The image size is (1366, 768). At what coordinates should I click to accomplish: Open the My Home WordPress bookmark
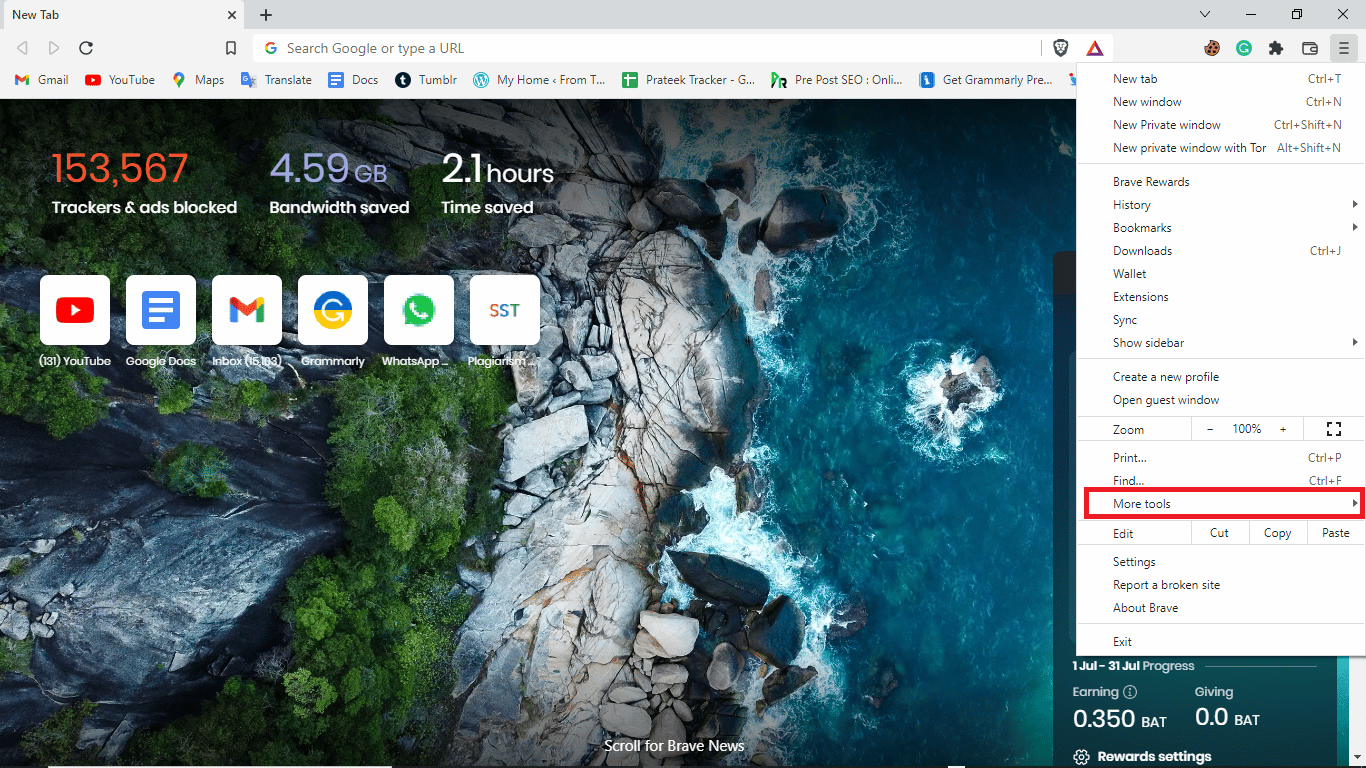pos(539,80)
